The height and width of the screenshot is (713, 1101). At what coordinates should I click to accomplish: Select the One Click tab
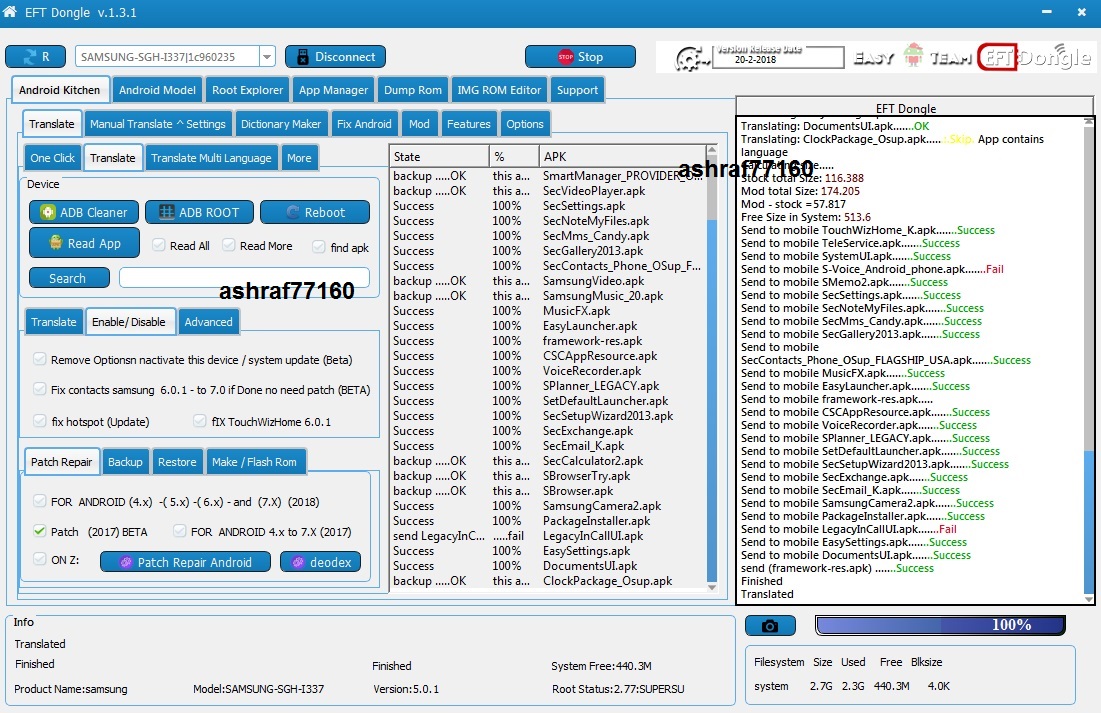pos(53,158)
